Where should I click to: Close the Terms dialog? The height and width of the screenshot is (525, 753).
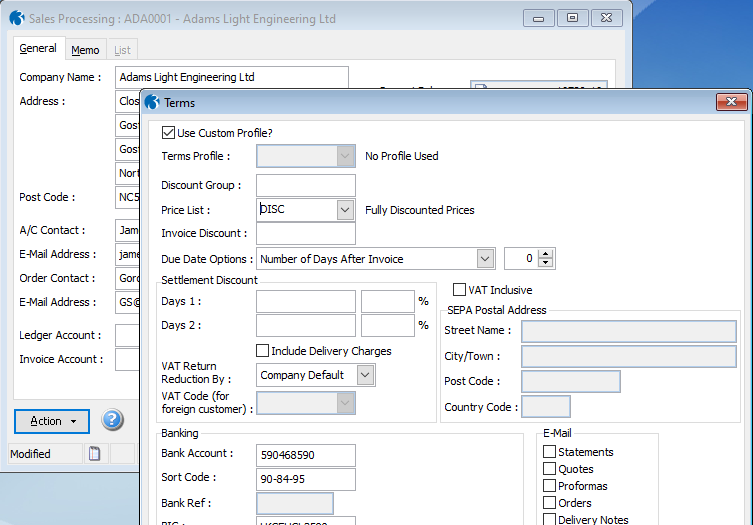tap(732, 102)
